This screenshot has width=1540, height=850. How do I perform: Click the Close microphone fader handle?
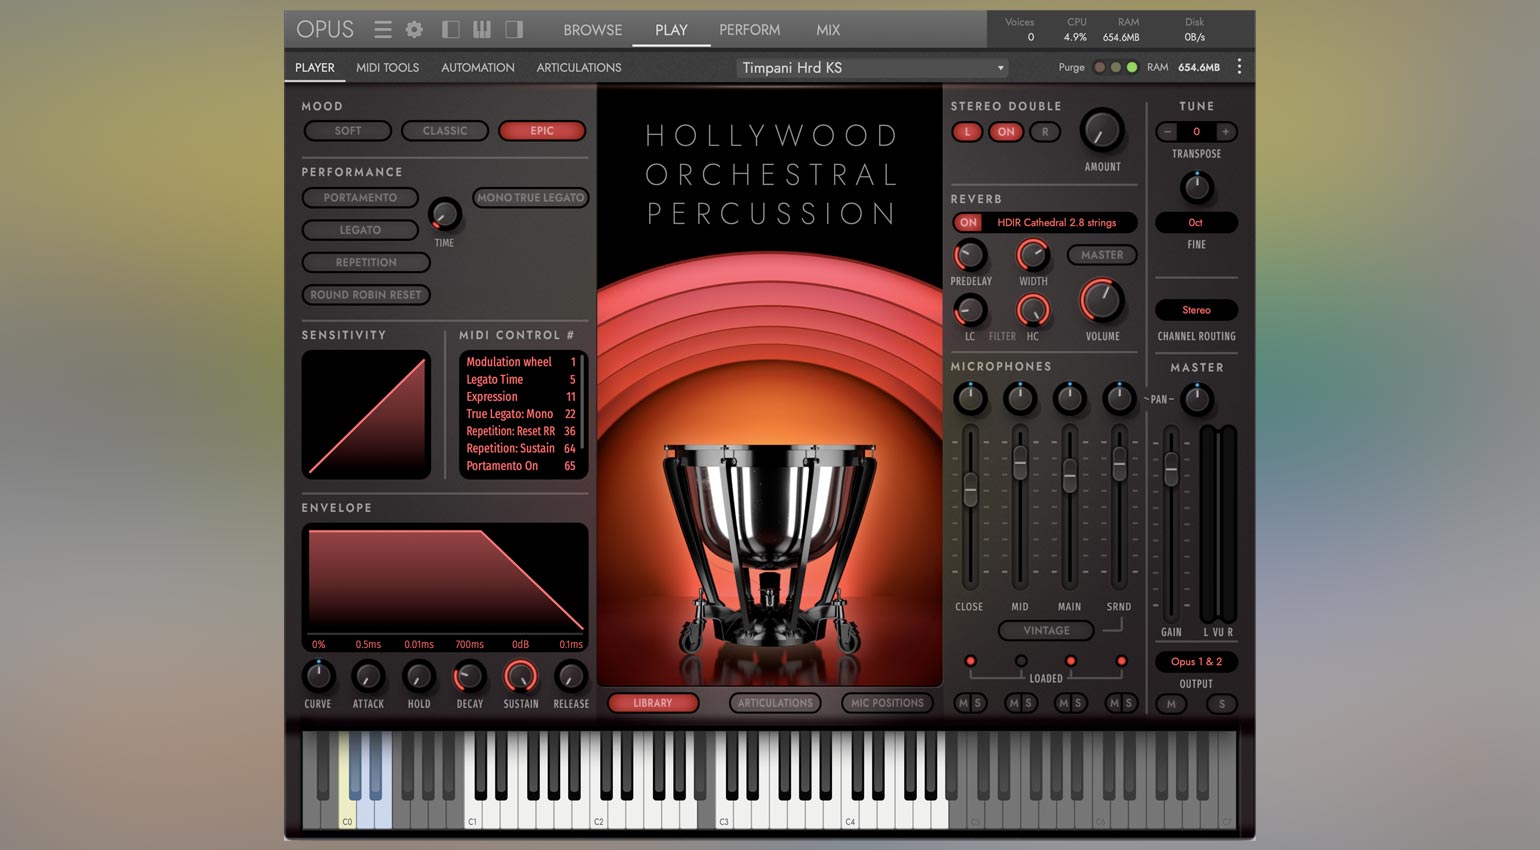pos(970,490)
